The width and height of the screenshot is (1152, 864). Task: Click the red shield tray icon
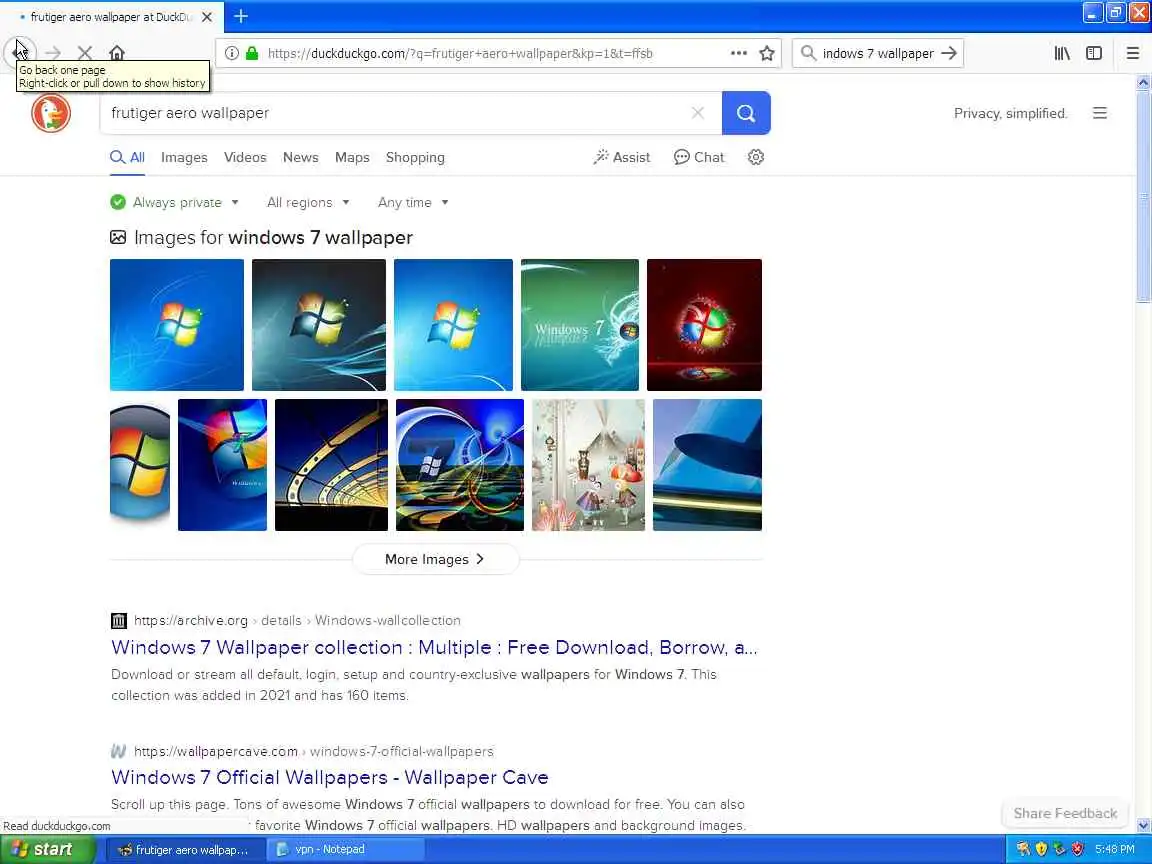pyautogui.click(x=1077, y=849)
